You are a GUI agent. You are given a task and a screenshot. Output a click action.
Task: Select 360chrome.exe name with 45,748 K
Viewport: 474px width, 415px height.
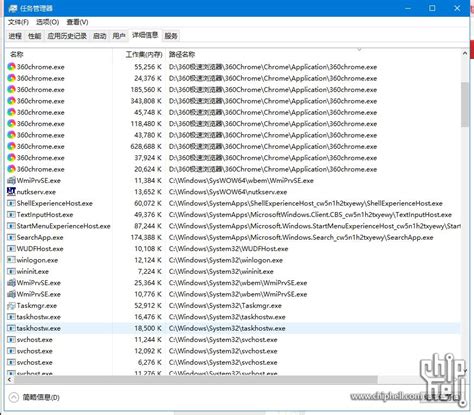pos(41,112)
